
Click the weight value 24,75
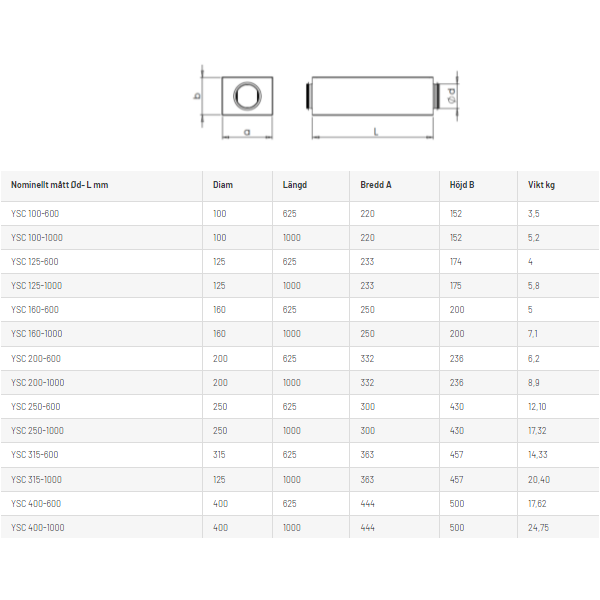click(x=538, y=527)
